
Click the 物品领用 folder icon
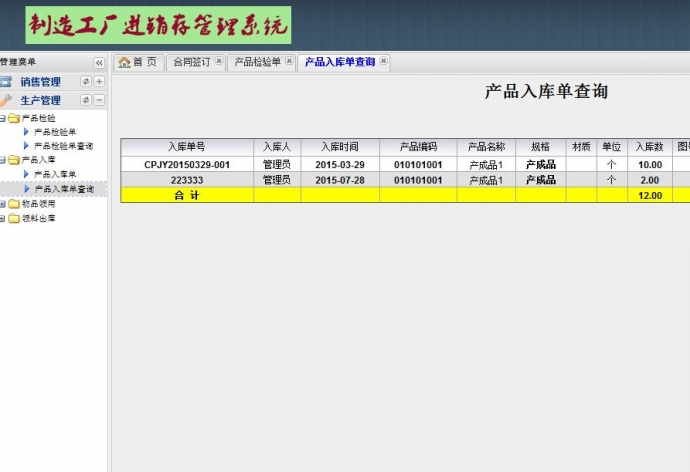pos(14,204)
